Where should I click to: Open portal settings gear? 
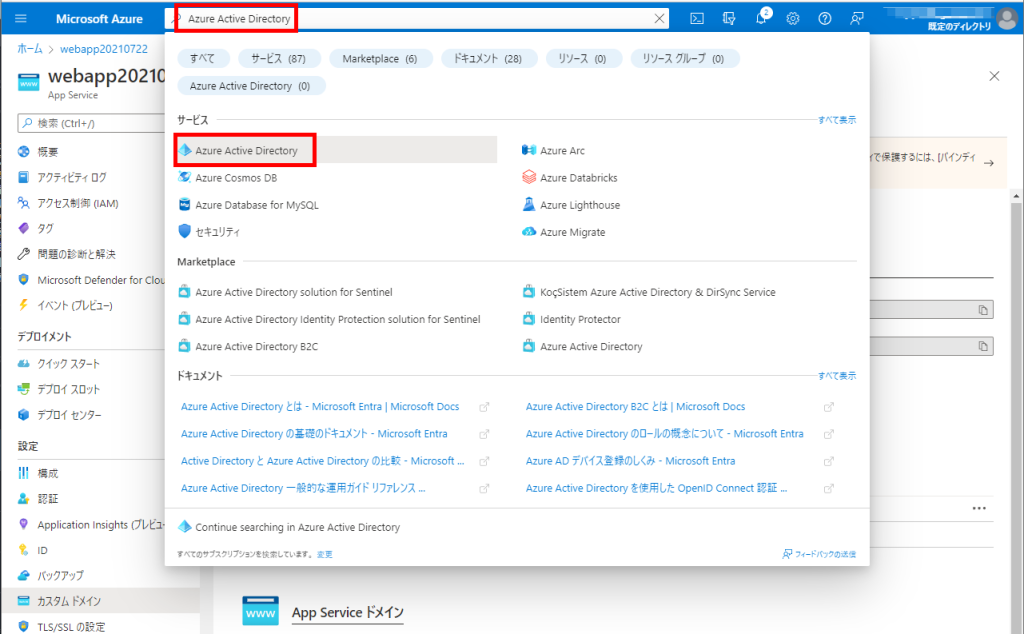pyautogui.click(x=793, y=18)
